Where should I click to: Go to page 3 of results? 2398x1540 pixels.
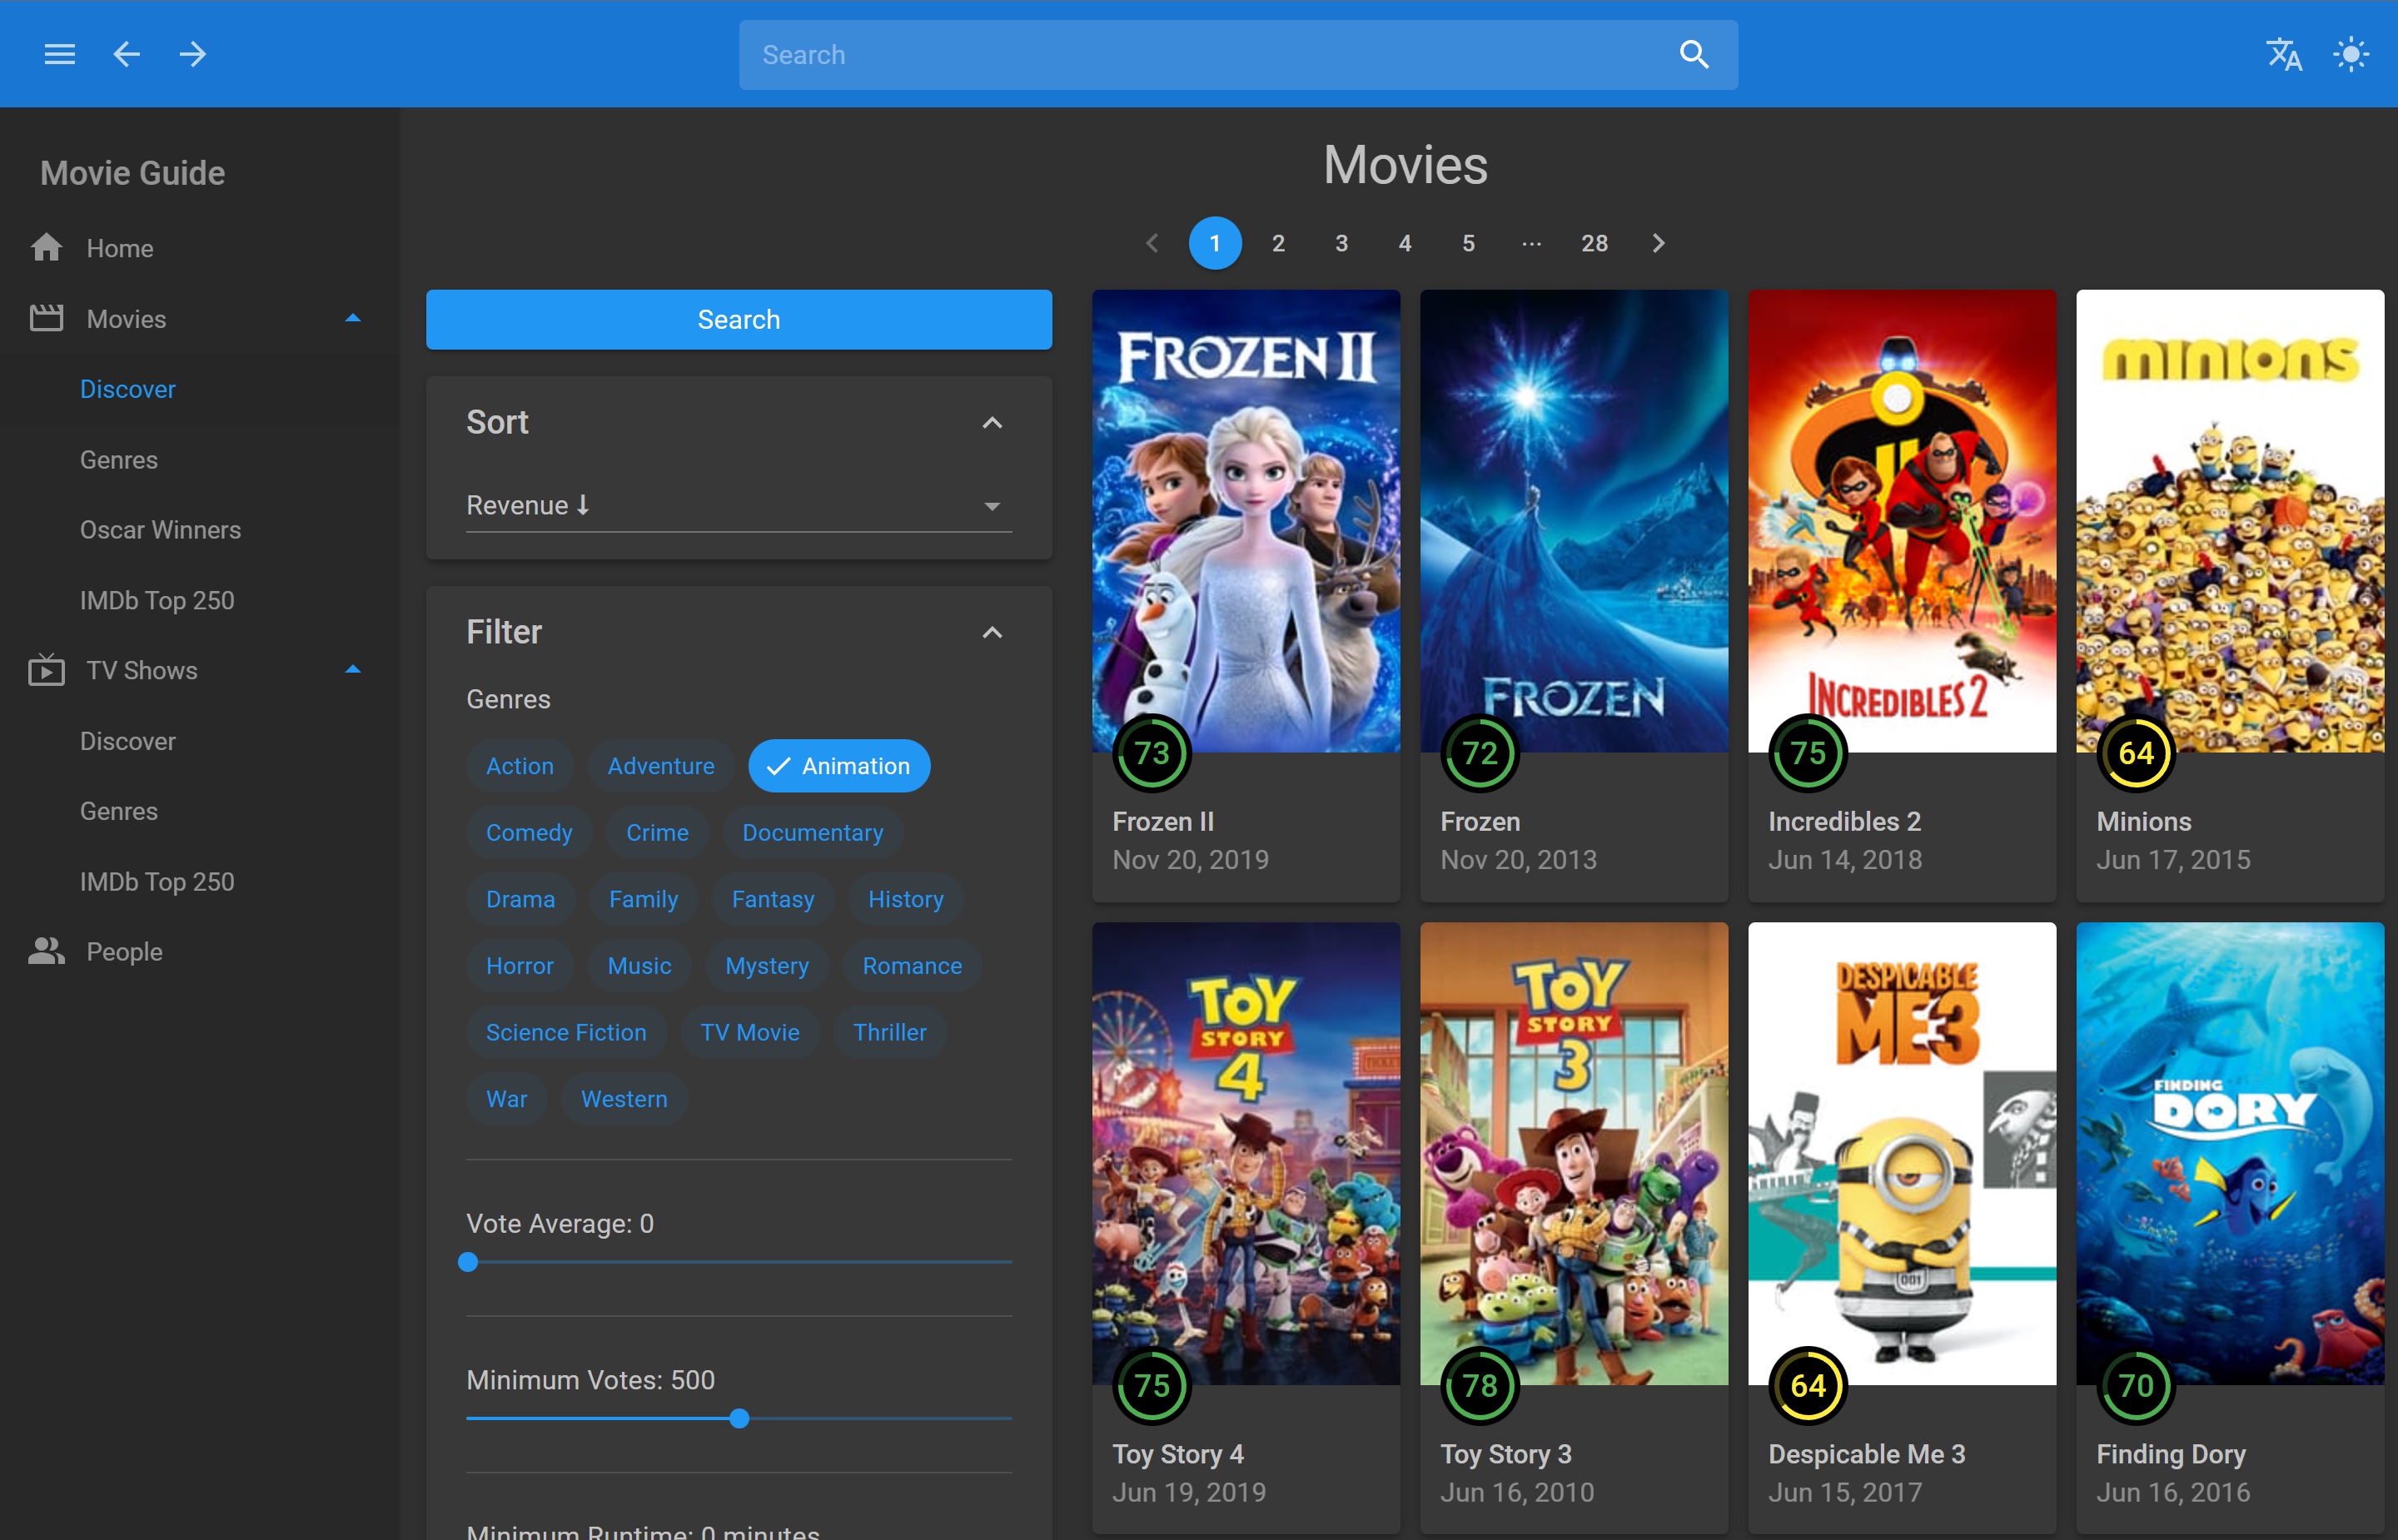coord(1341,243)
